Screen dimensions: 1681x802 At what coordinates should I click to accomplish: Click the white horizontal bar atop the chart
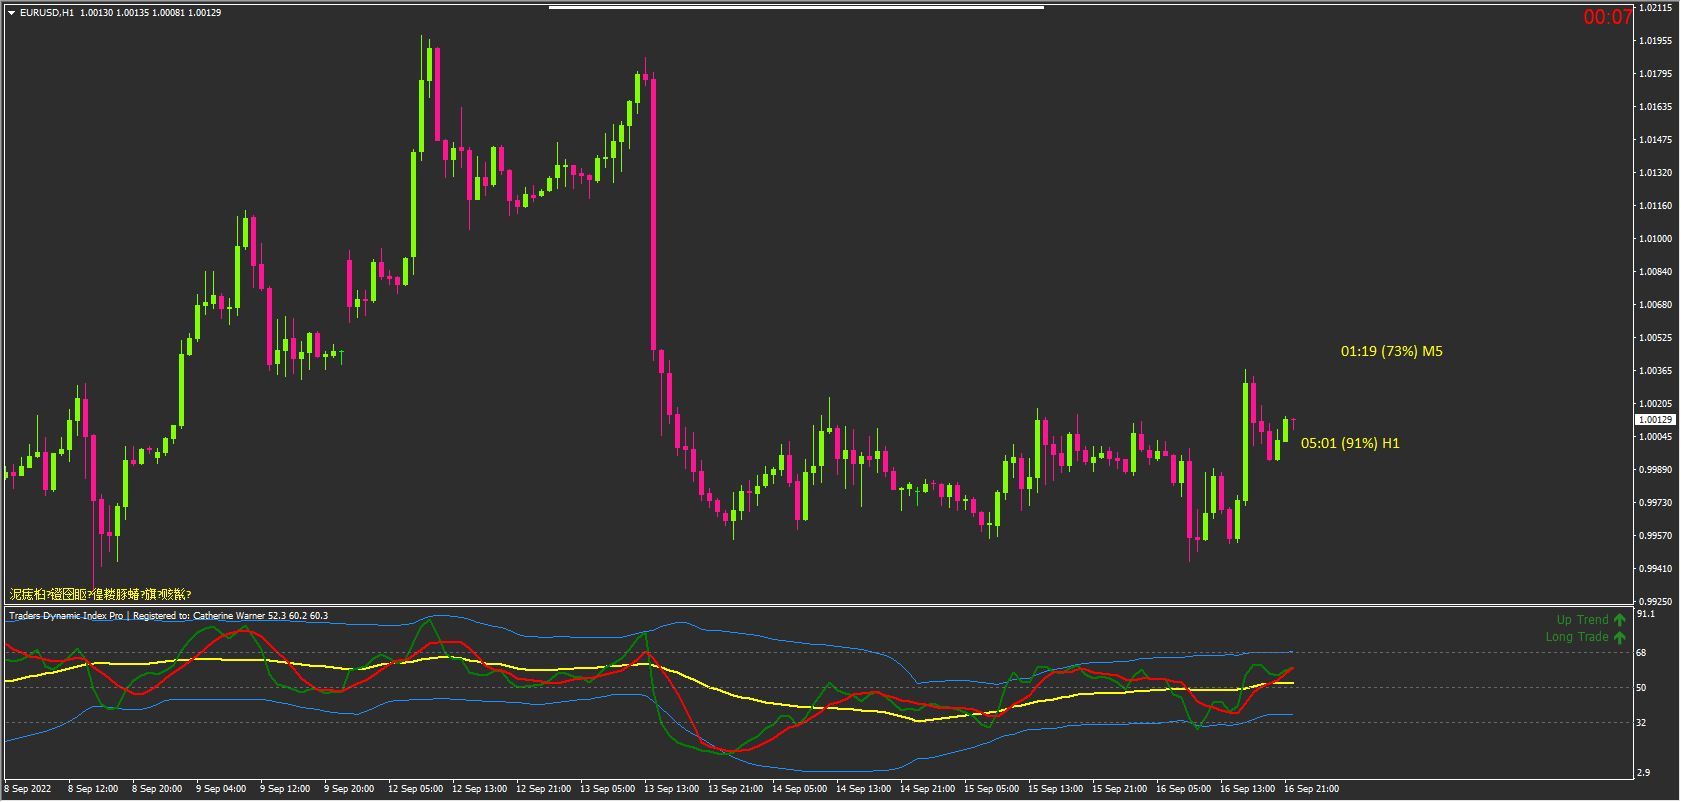796,8
